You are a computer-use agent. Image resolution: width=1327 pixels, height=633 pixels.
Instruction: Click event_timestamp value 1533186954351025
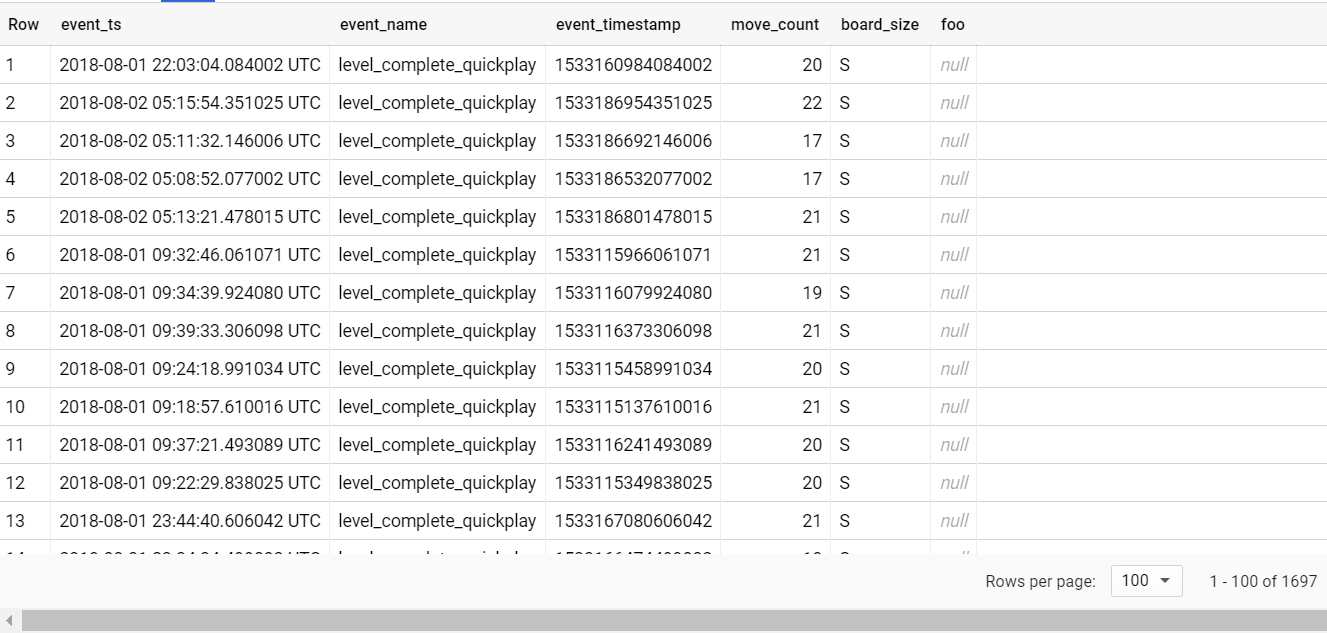[x=633, y=103]
